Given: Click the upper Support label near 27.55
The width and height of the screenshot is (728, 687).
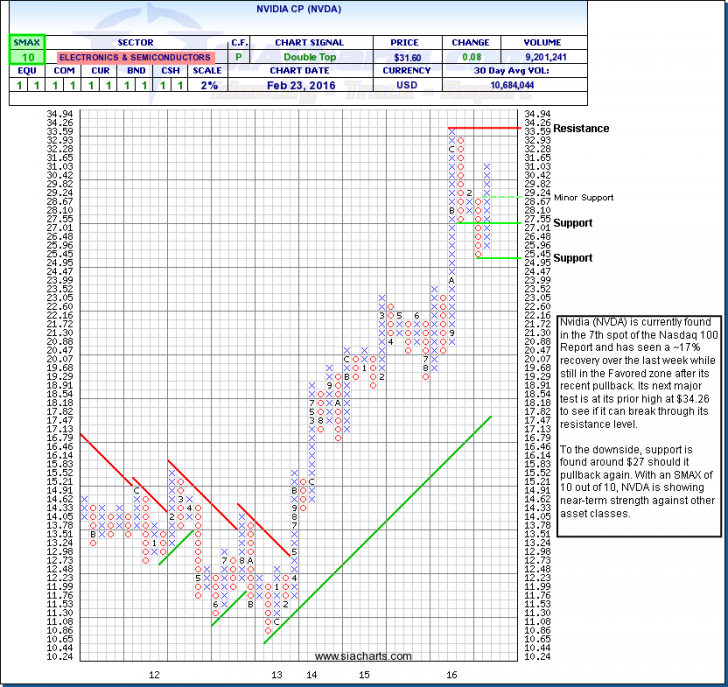Looking at the screenshot, I should (x=573, y=223).
